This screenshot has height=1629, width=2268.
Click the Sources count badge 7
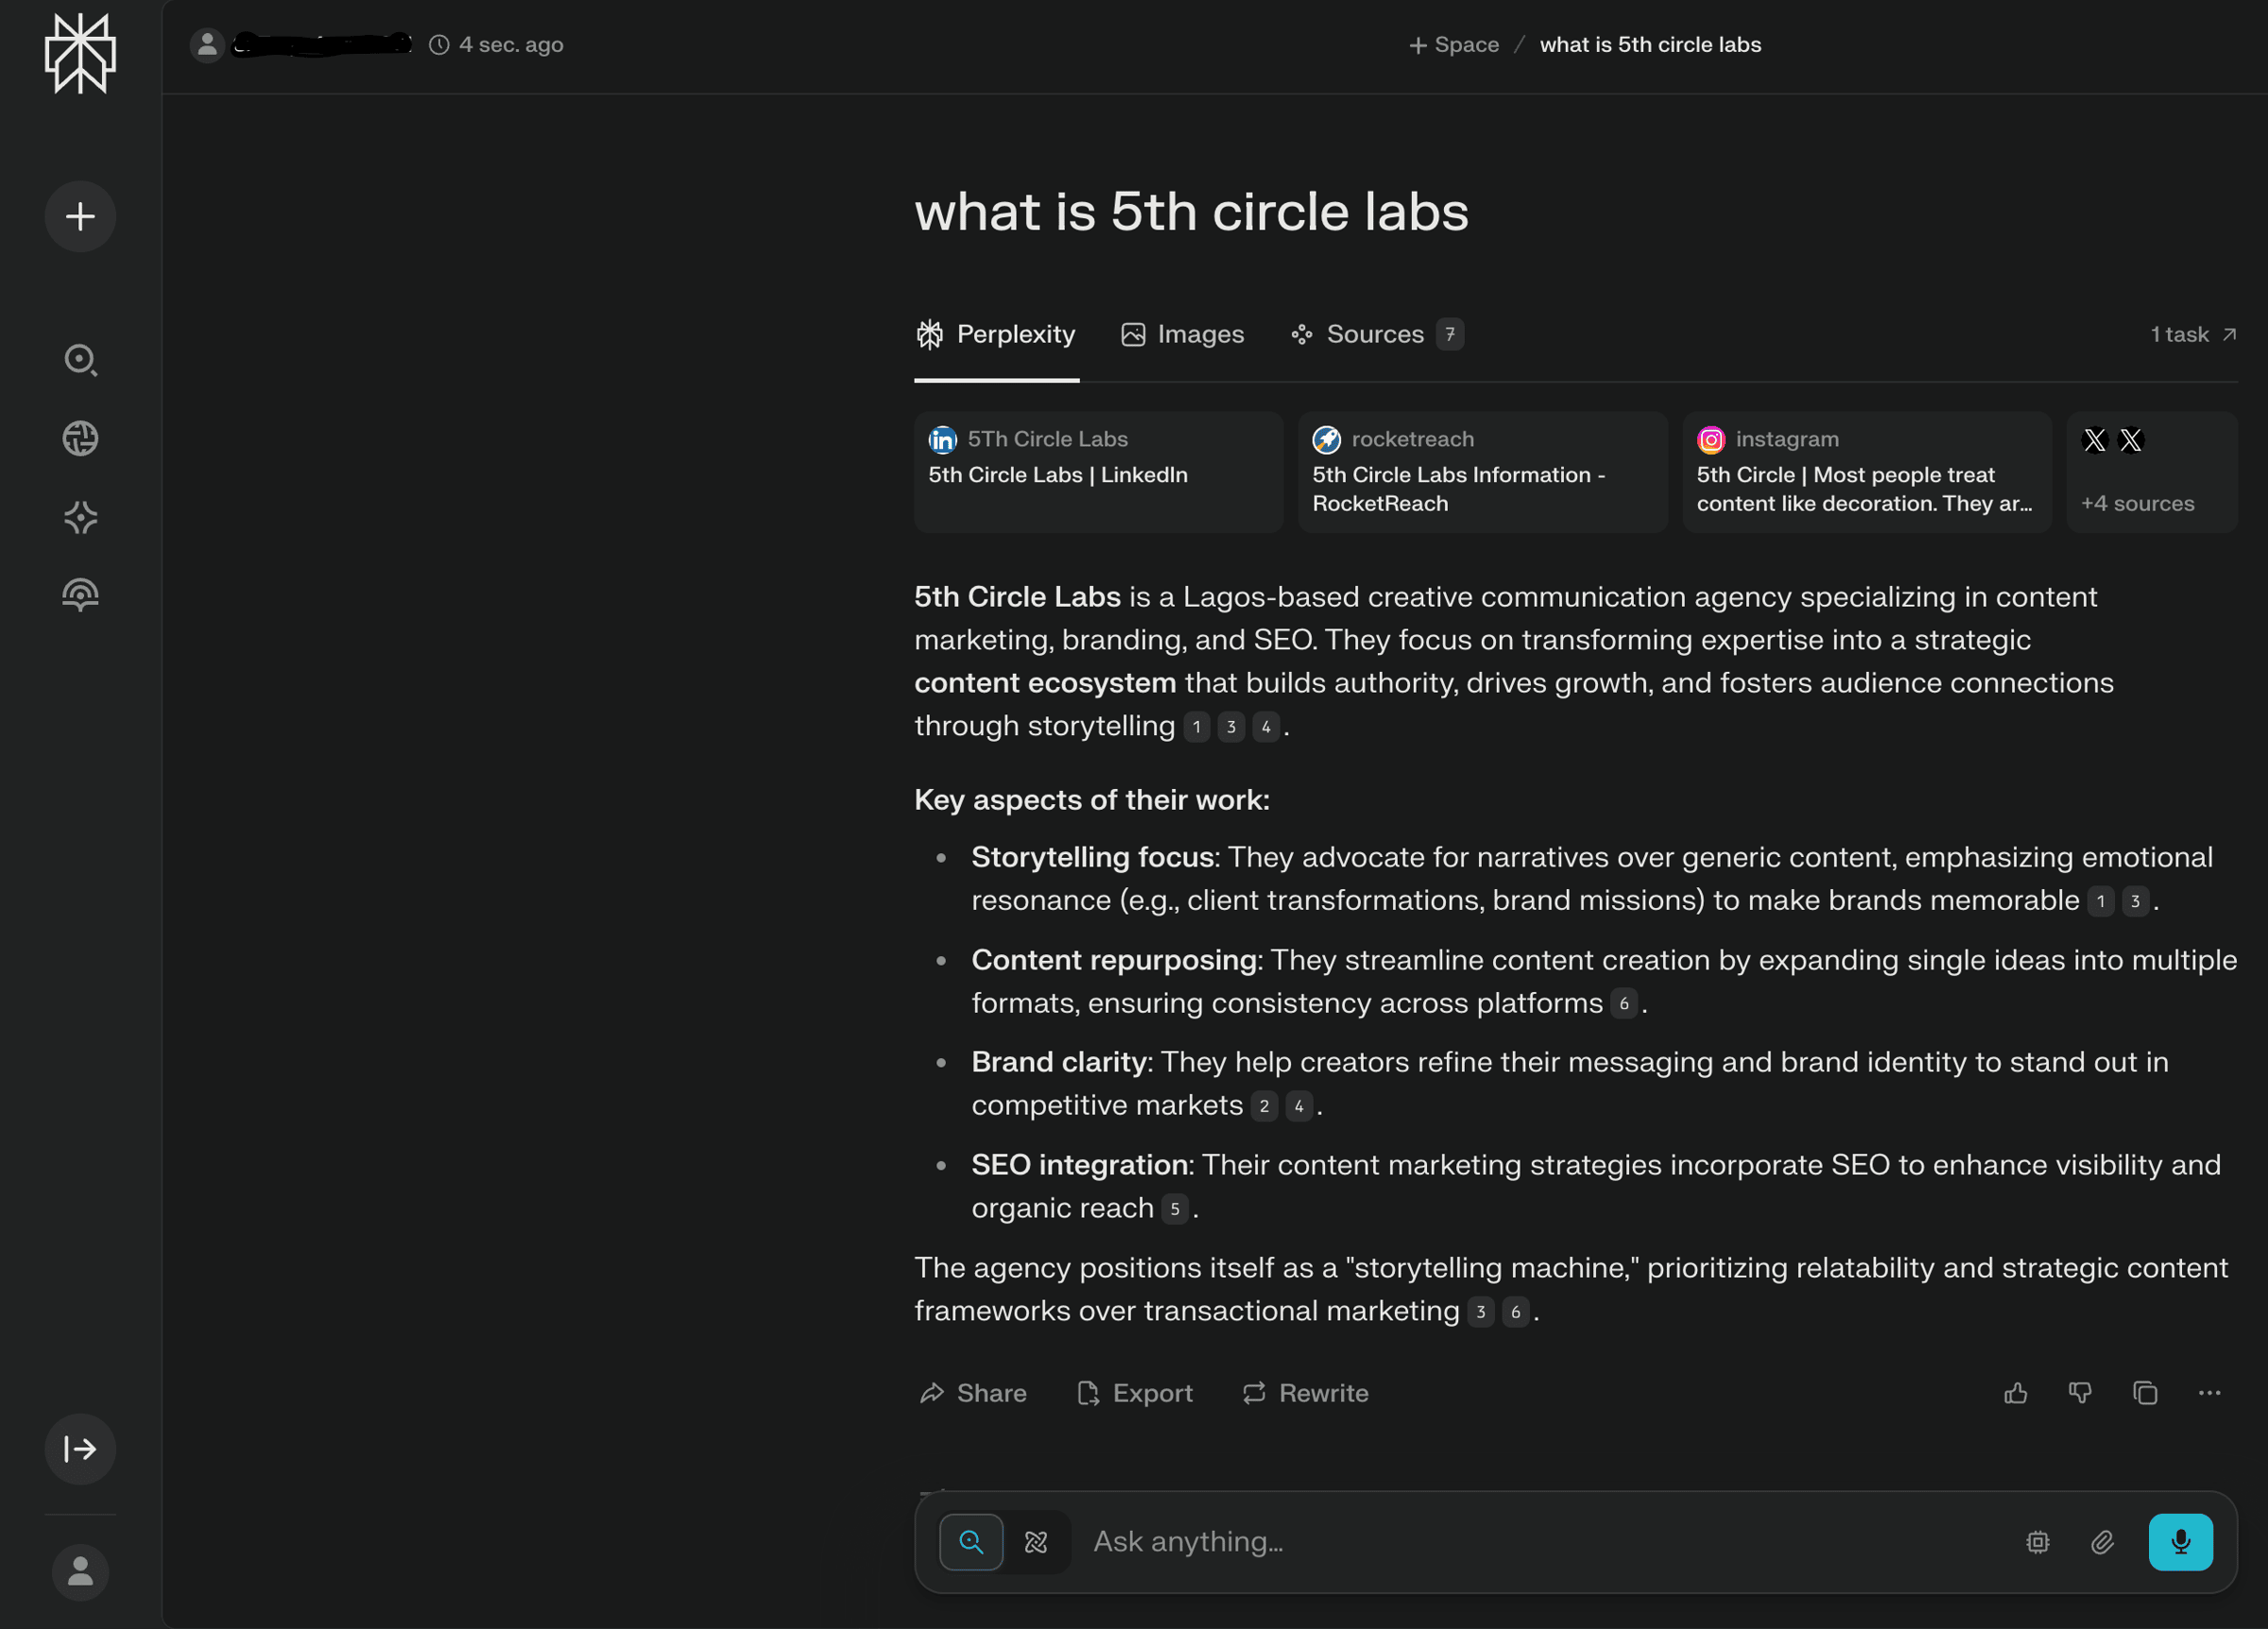(1449, 334)
